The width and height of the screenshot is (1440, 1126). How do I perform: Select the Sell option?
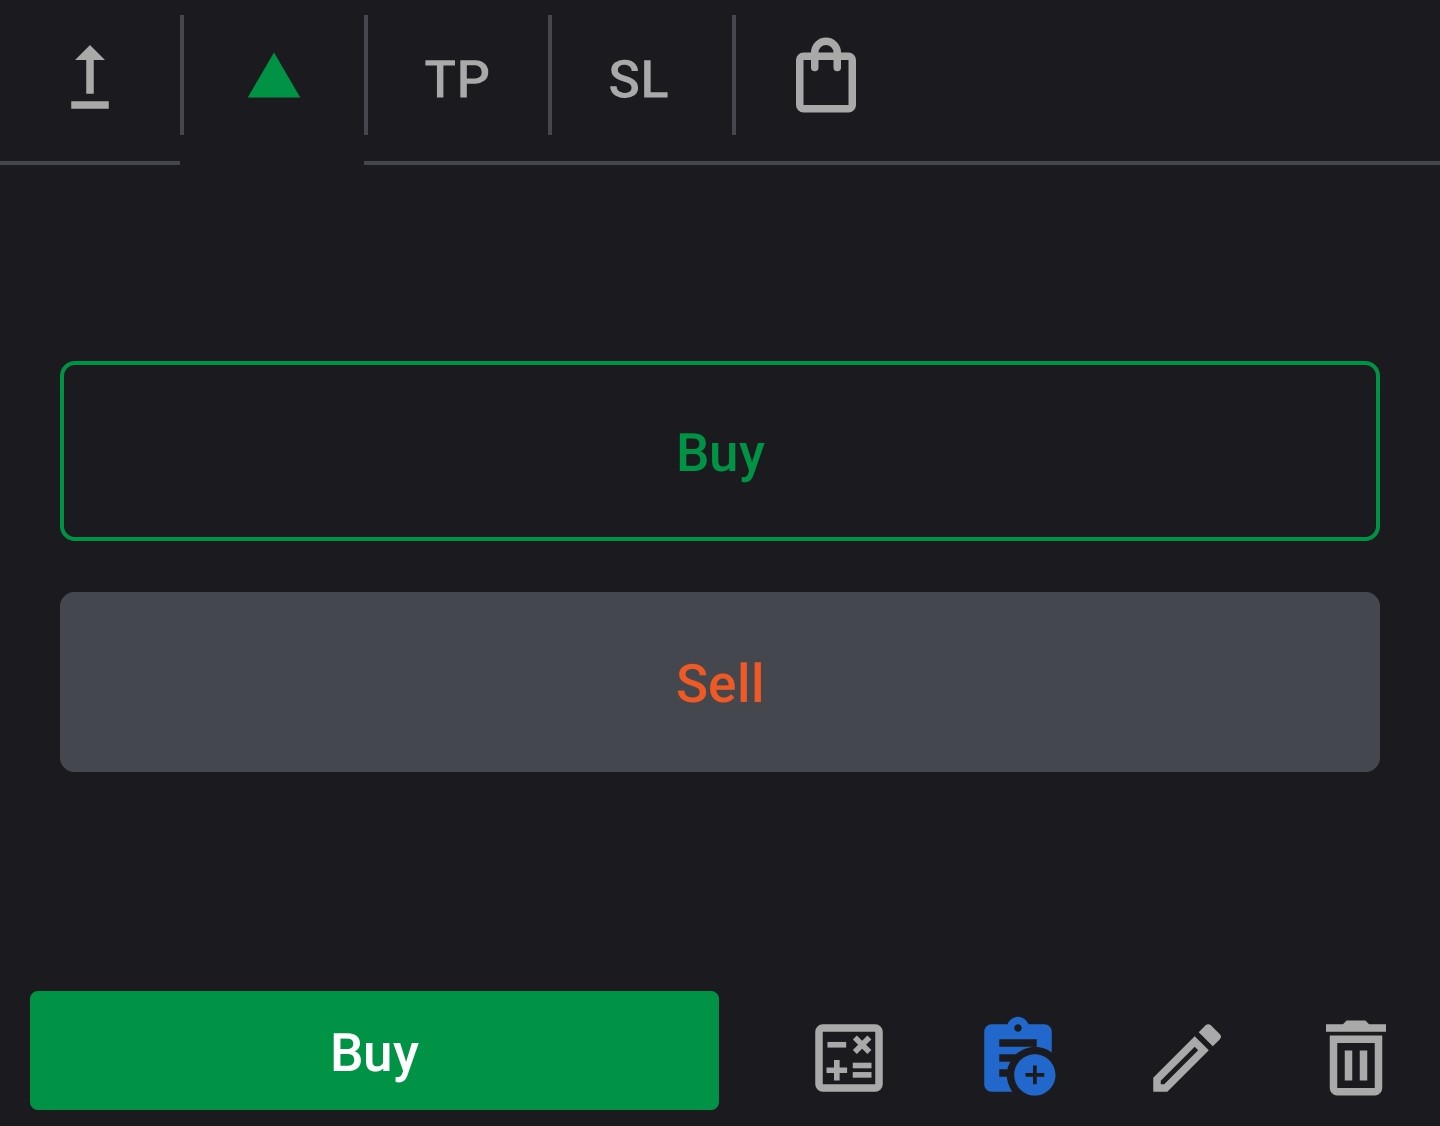click(x=720, y=682)
